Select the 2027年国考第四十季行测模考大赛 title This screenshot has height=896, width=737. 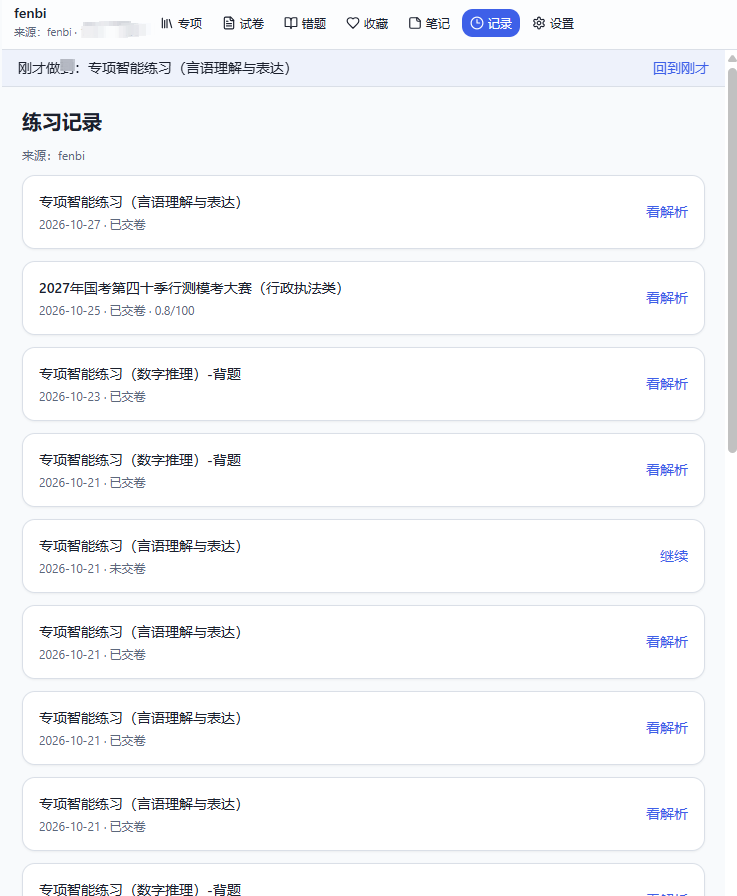point(191,288)
